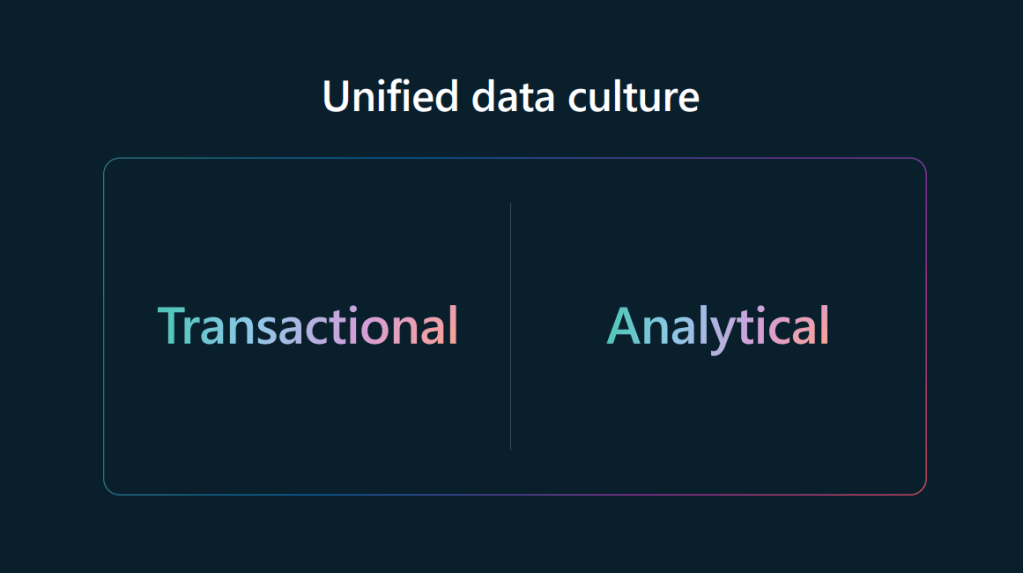Image resolution: width=1023 pixels, height=573 pixels.
Task: Click the capital "A" in Analytical
Action: [625, 327]
